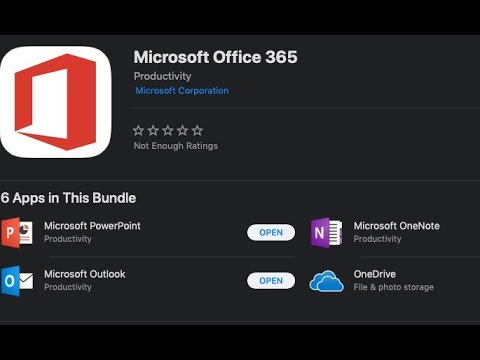This screenshot has height=360, width=480.
Task: Click Productivity category under Microsoft Office 365
Action: [162, 76]
